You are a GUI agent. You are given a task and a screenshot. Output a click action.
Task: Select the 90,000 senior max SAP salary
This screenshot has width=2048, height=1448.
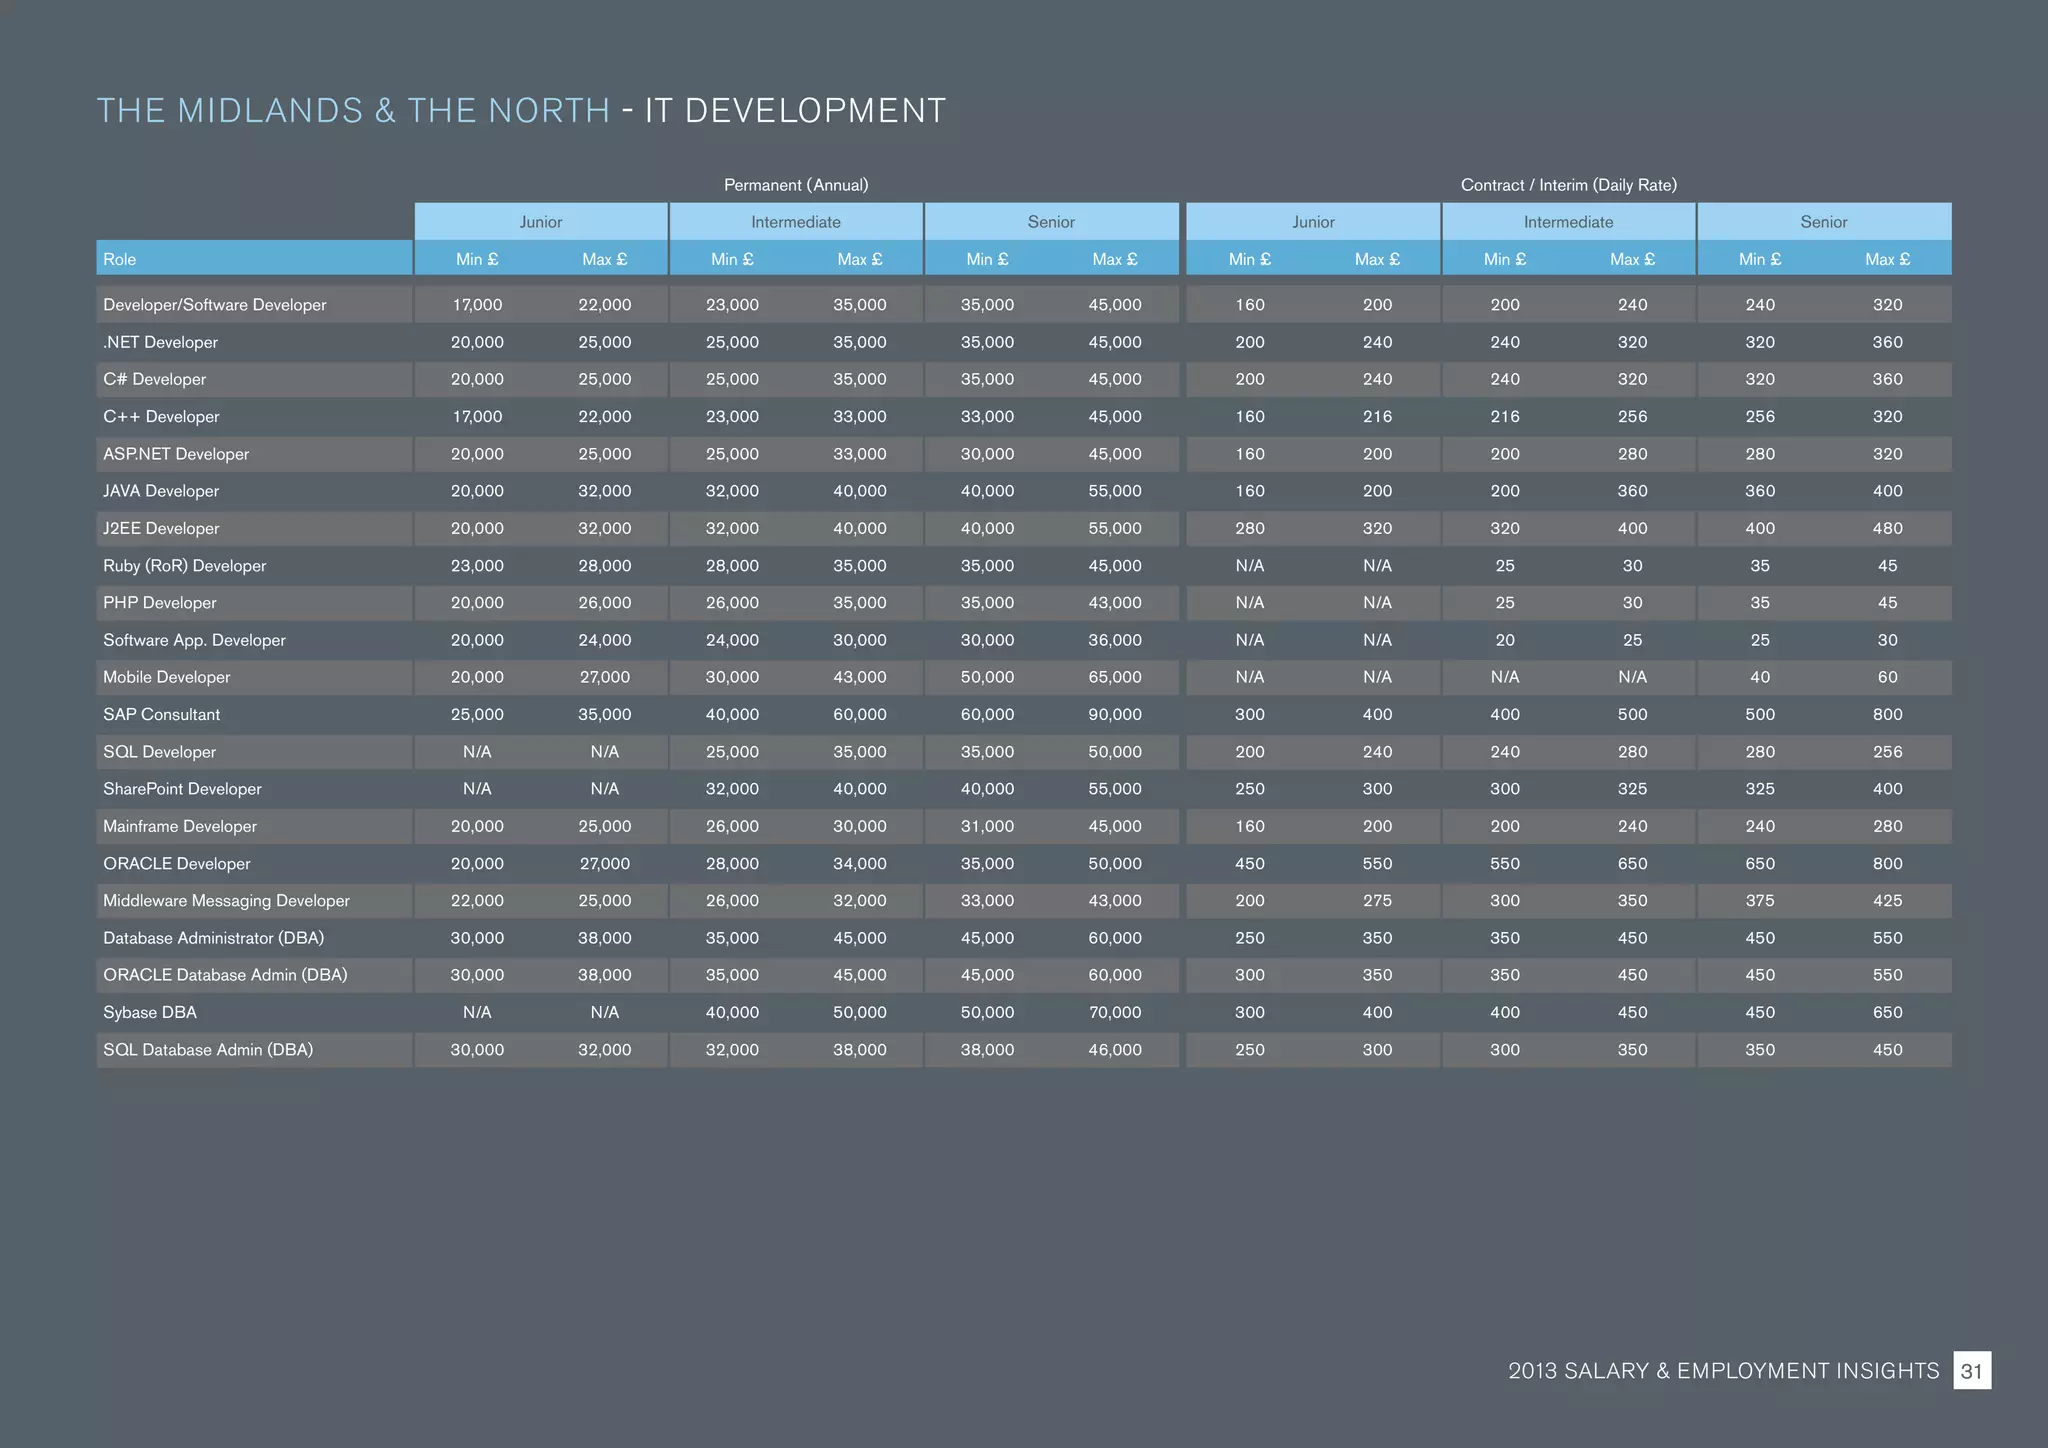(x=1114, y=714)
